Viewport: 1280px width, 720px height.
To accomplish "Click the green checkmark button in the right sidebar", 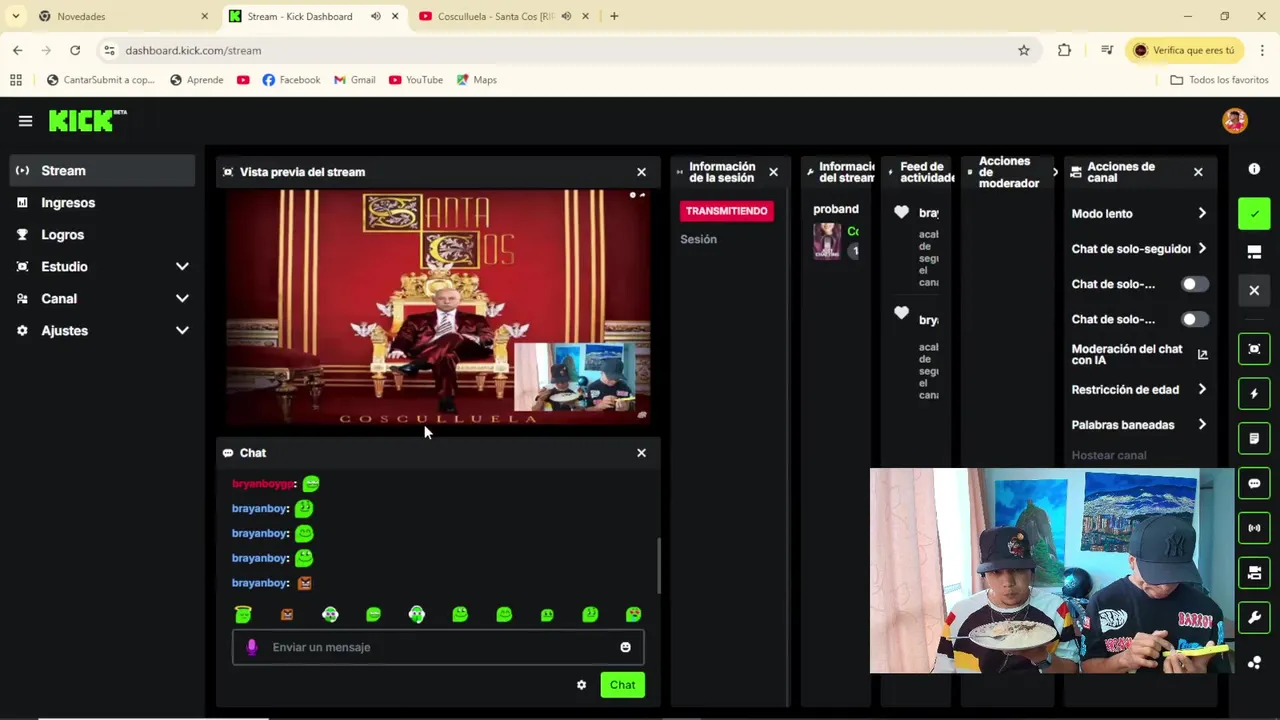I will point(1254,213).
